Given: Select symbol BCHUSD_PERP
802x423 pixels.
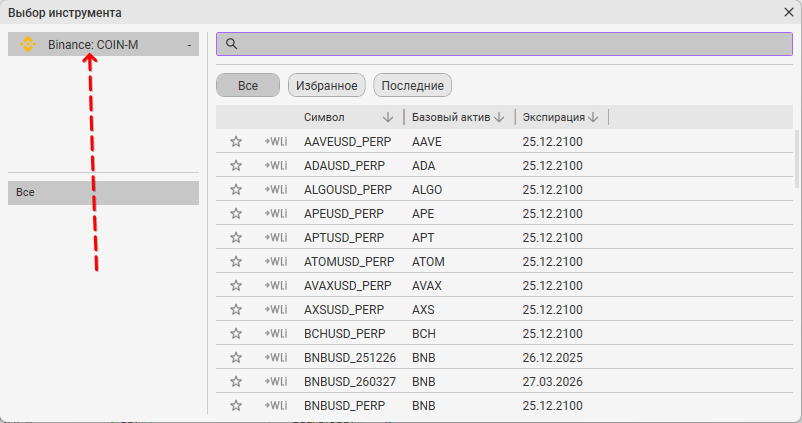Looking at the screenshot, I should coord(344,333).
